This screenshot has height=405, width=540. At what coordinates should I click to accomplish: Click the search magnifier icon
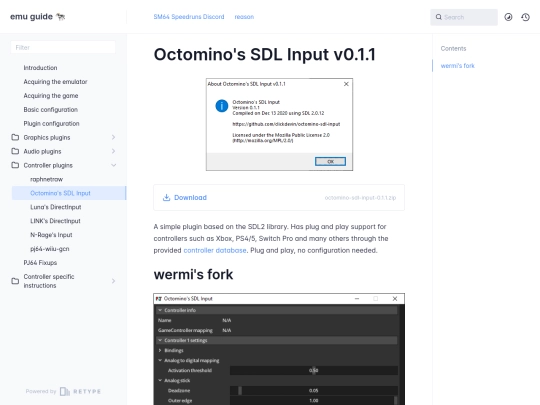coord(439,17)
